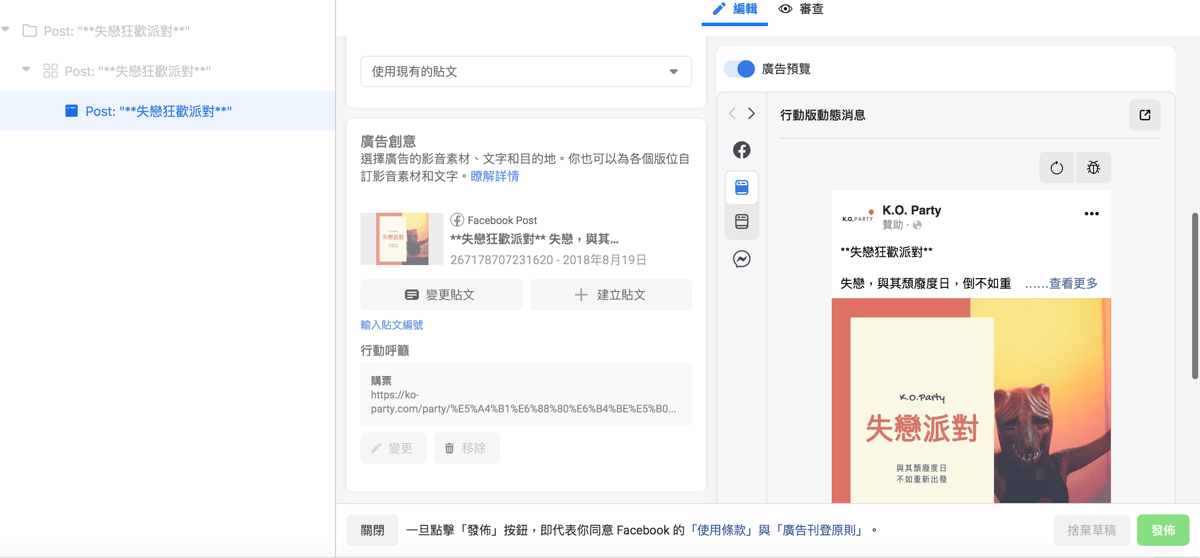Switch to the 審查 tab

click(802, 9)
